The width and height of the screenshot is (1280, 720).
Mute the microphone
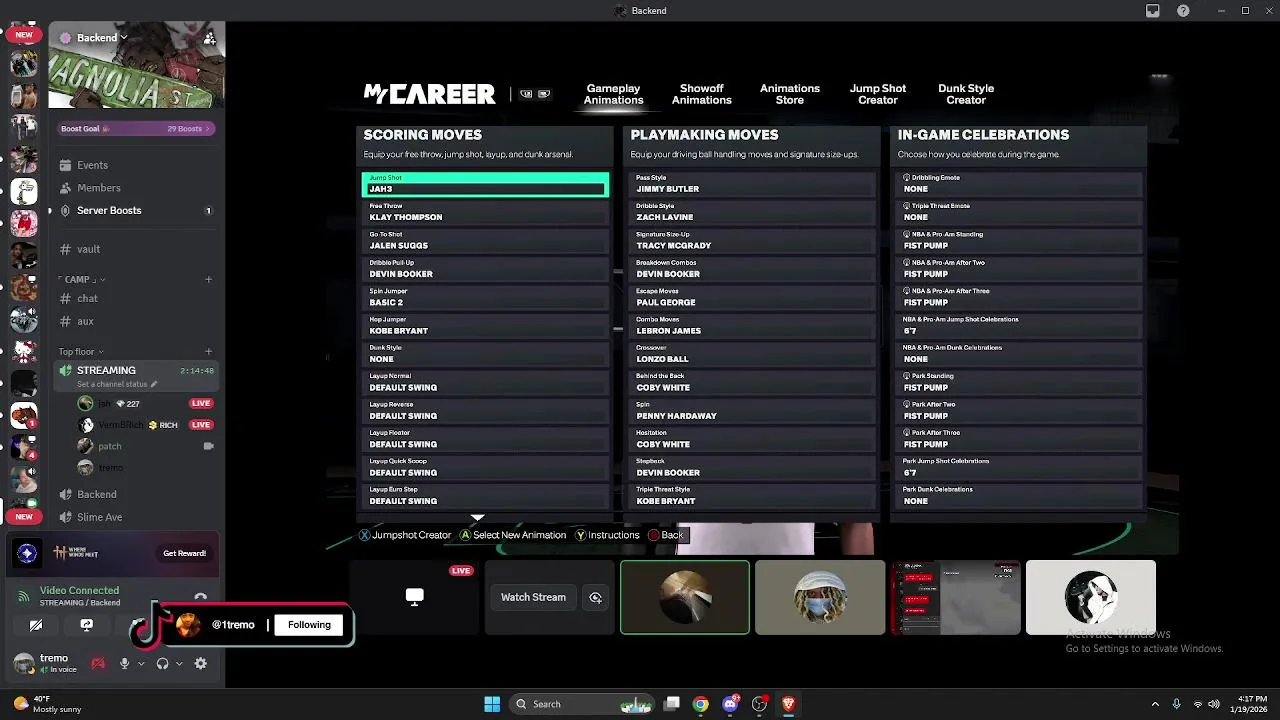pos(125,663)
